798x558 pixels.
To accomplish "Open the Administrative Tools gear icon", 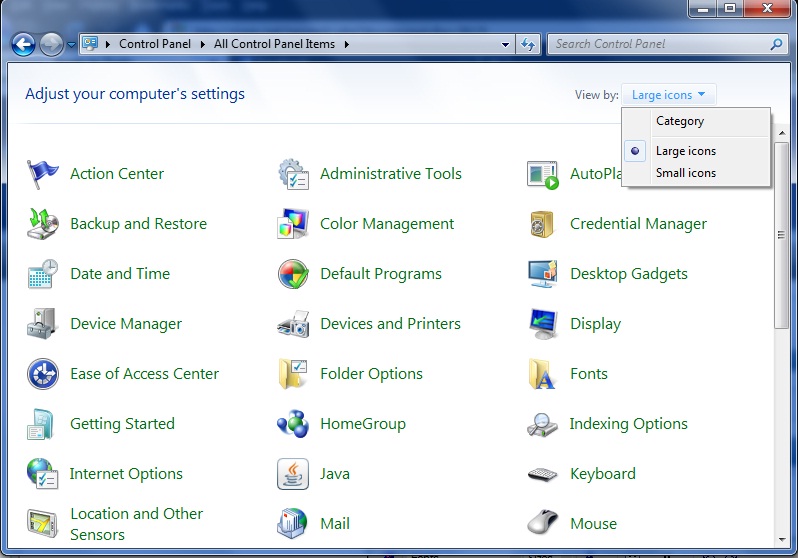I will pos(293,174).
